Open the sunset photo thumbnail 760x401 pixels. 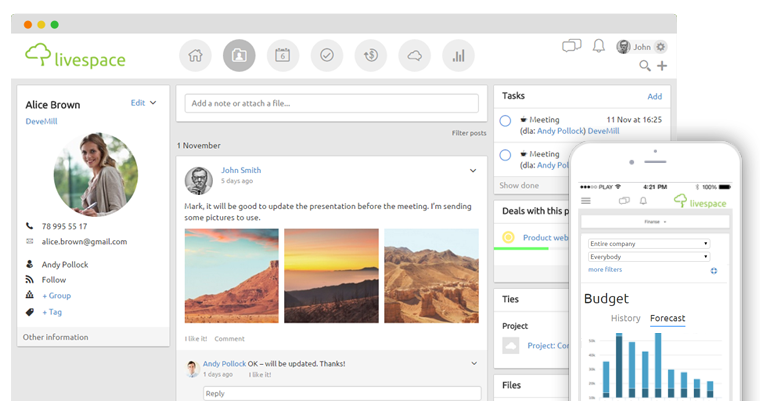(x=332, y=276)
